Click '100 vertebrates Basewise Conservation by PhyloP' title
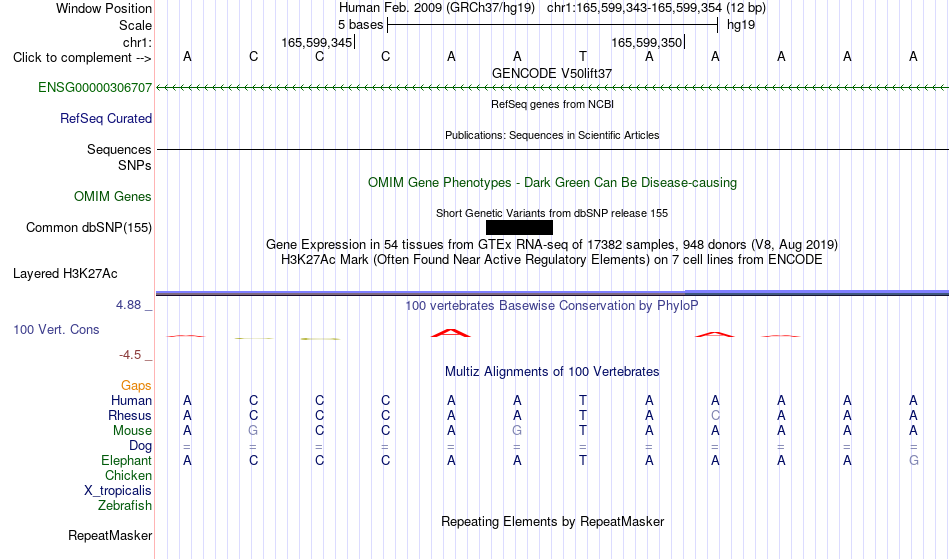Screen dimensions: 950x559 click(552, 306)
